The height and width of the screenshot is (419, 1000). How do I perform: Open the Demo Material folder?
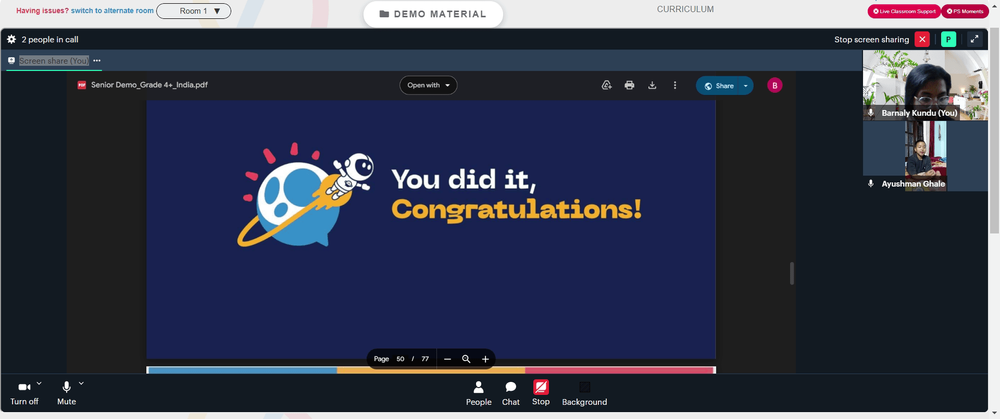pyautogui.click(x=433, y=14)
